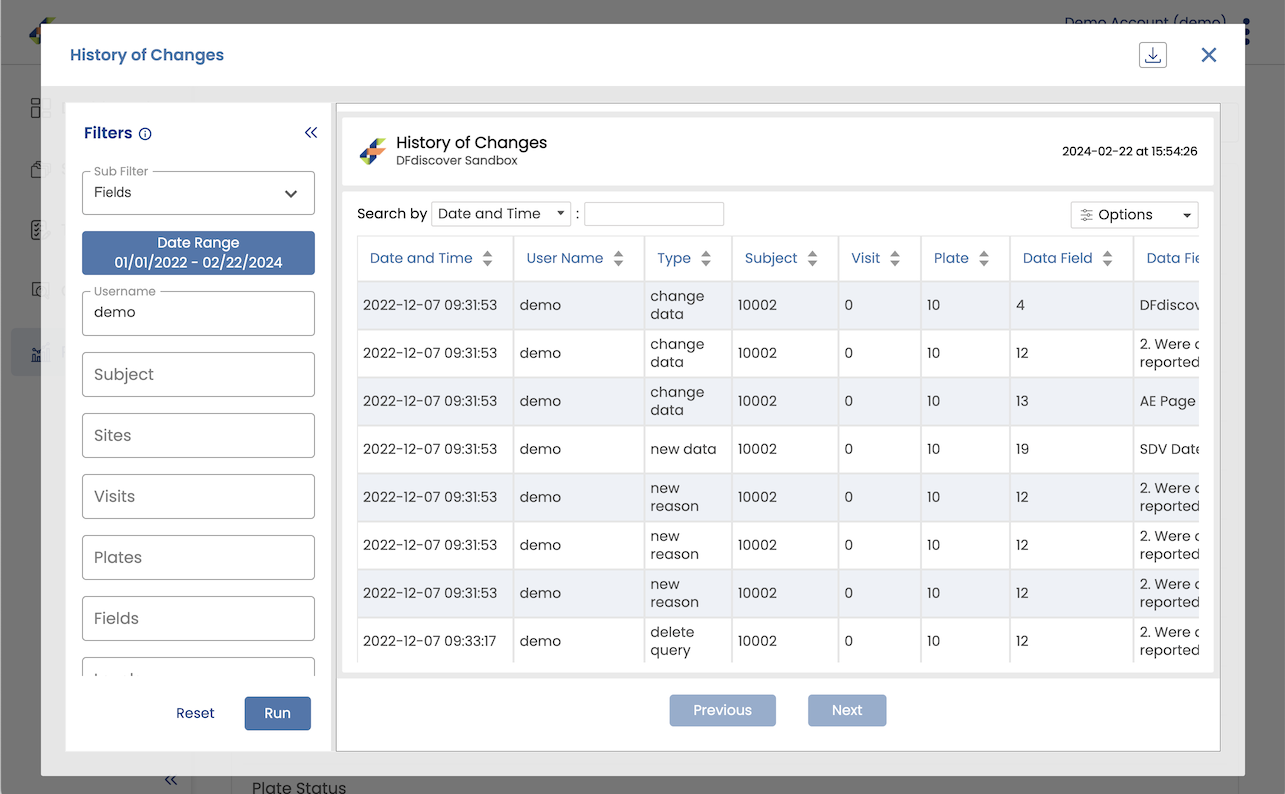Click the Visits filter field
The height and width of the screenshot is (794, 1285).
click(x=198, y=496)
